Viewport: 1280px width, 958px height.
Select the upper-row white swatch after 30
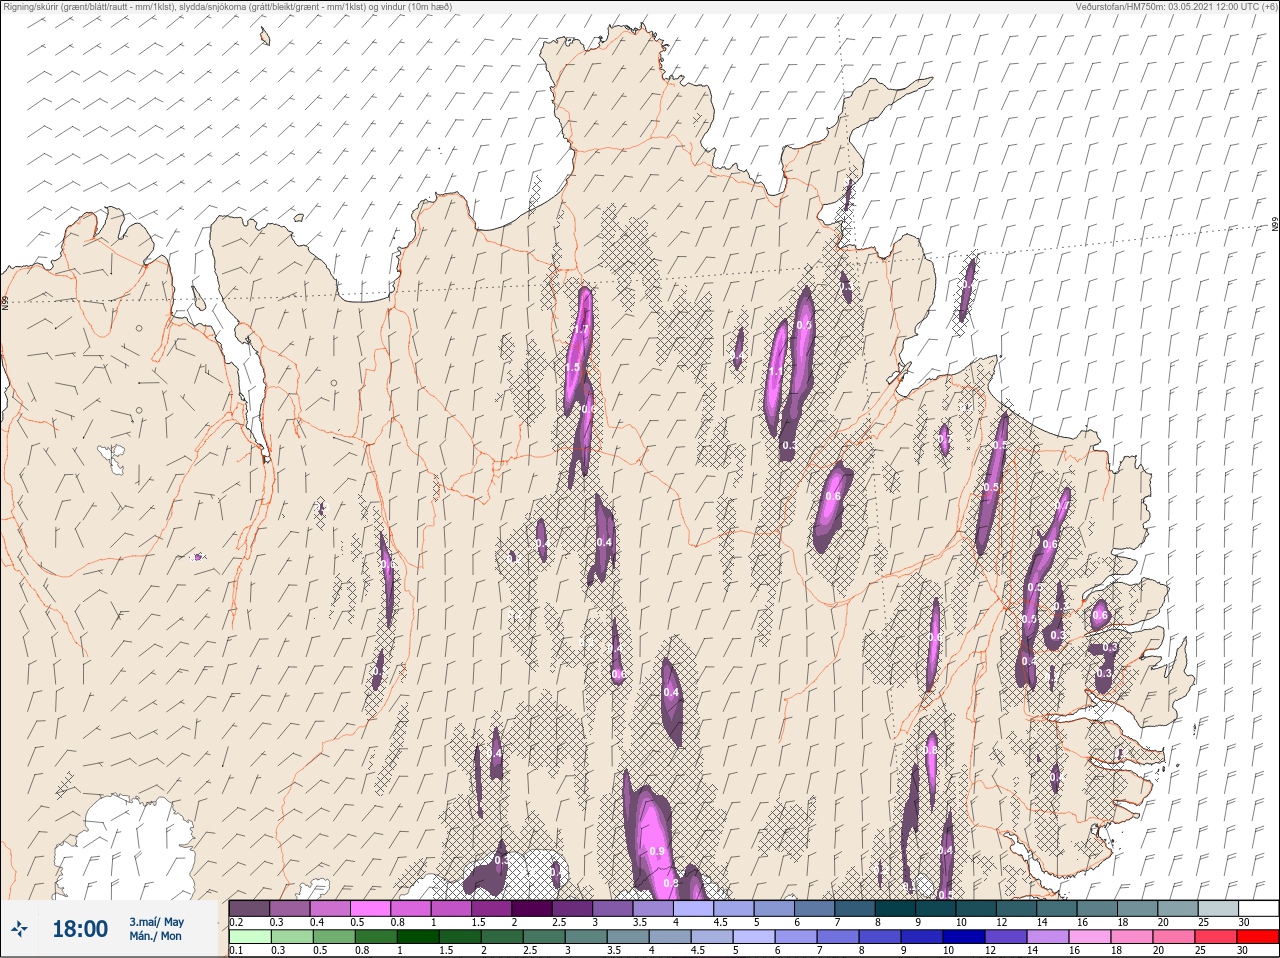coord(1259,908)
